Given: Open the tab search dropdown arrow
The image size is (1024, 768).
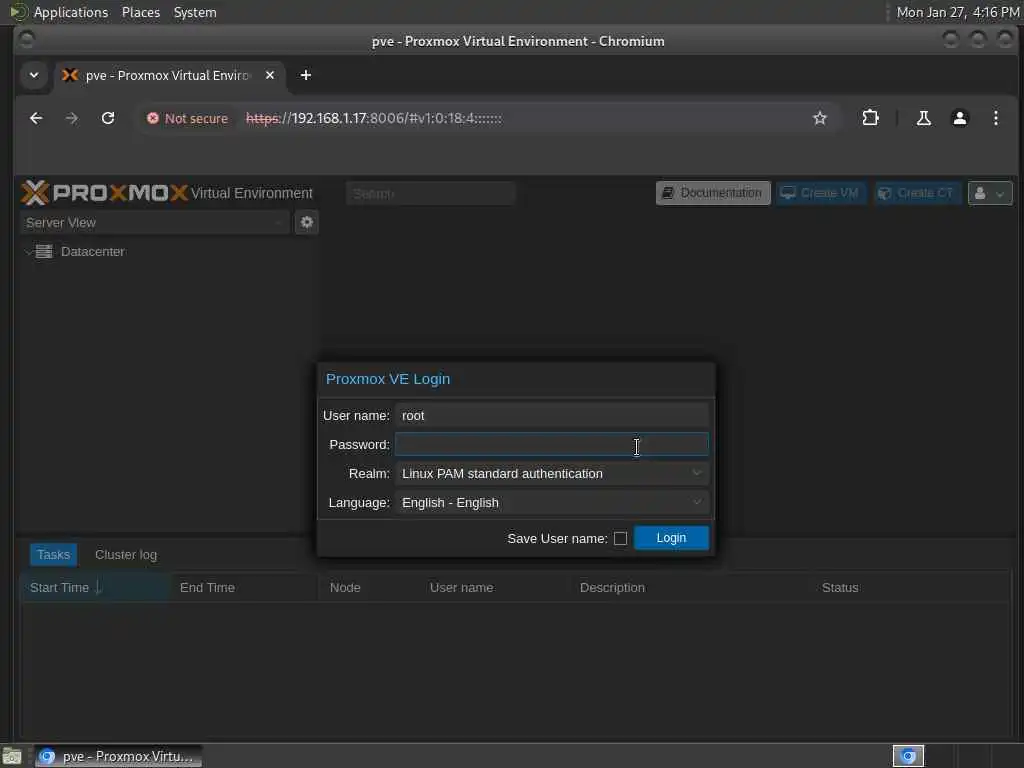Looking at the screenshot, I should pyautogui.click(x=34, y=75).
